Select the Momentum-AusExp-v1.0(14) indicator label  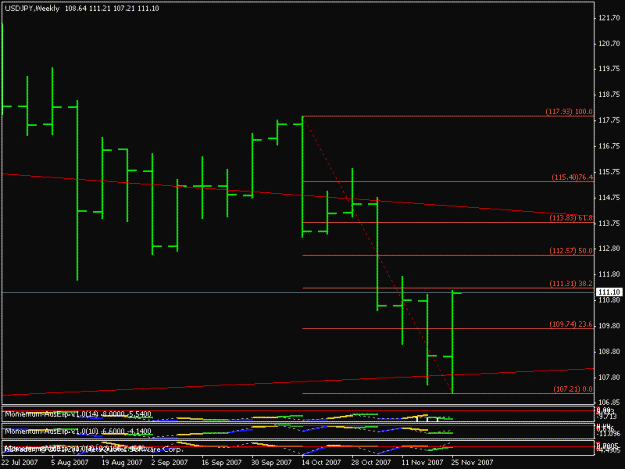tap(78, 414)
